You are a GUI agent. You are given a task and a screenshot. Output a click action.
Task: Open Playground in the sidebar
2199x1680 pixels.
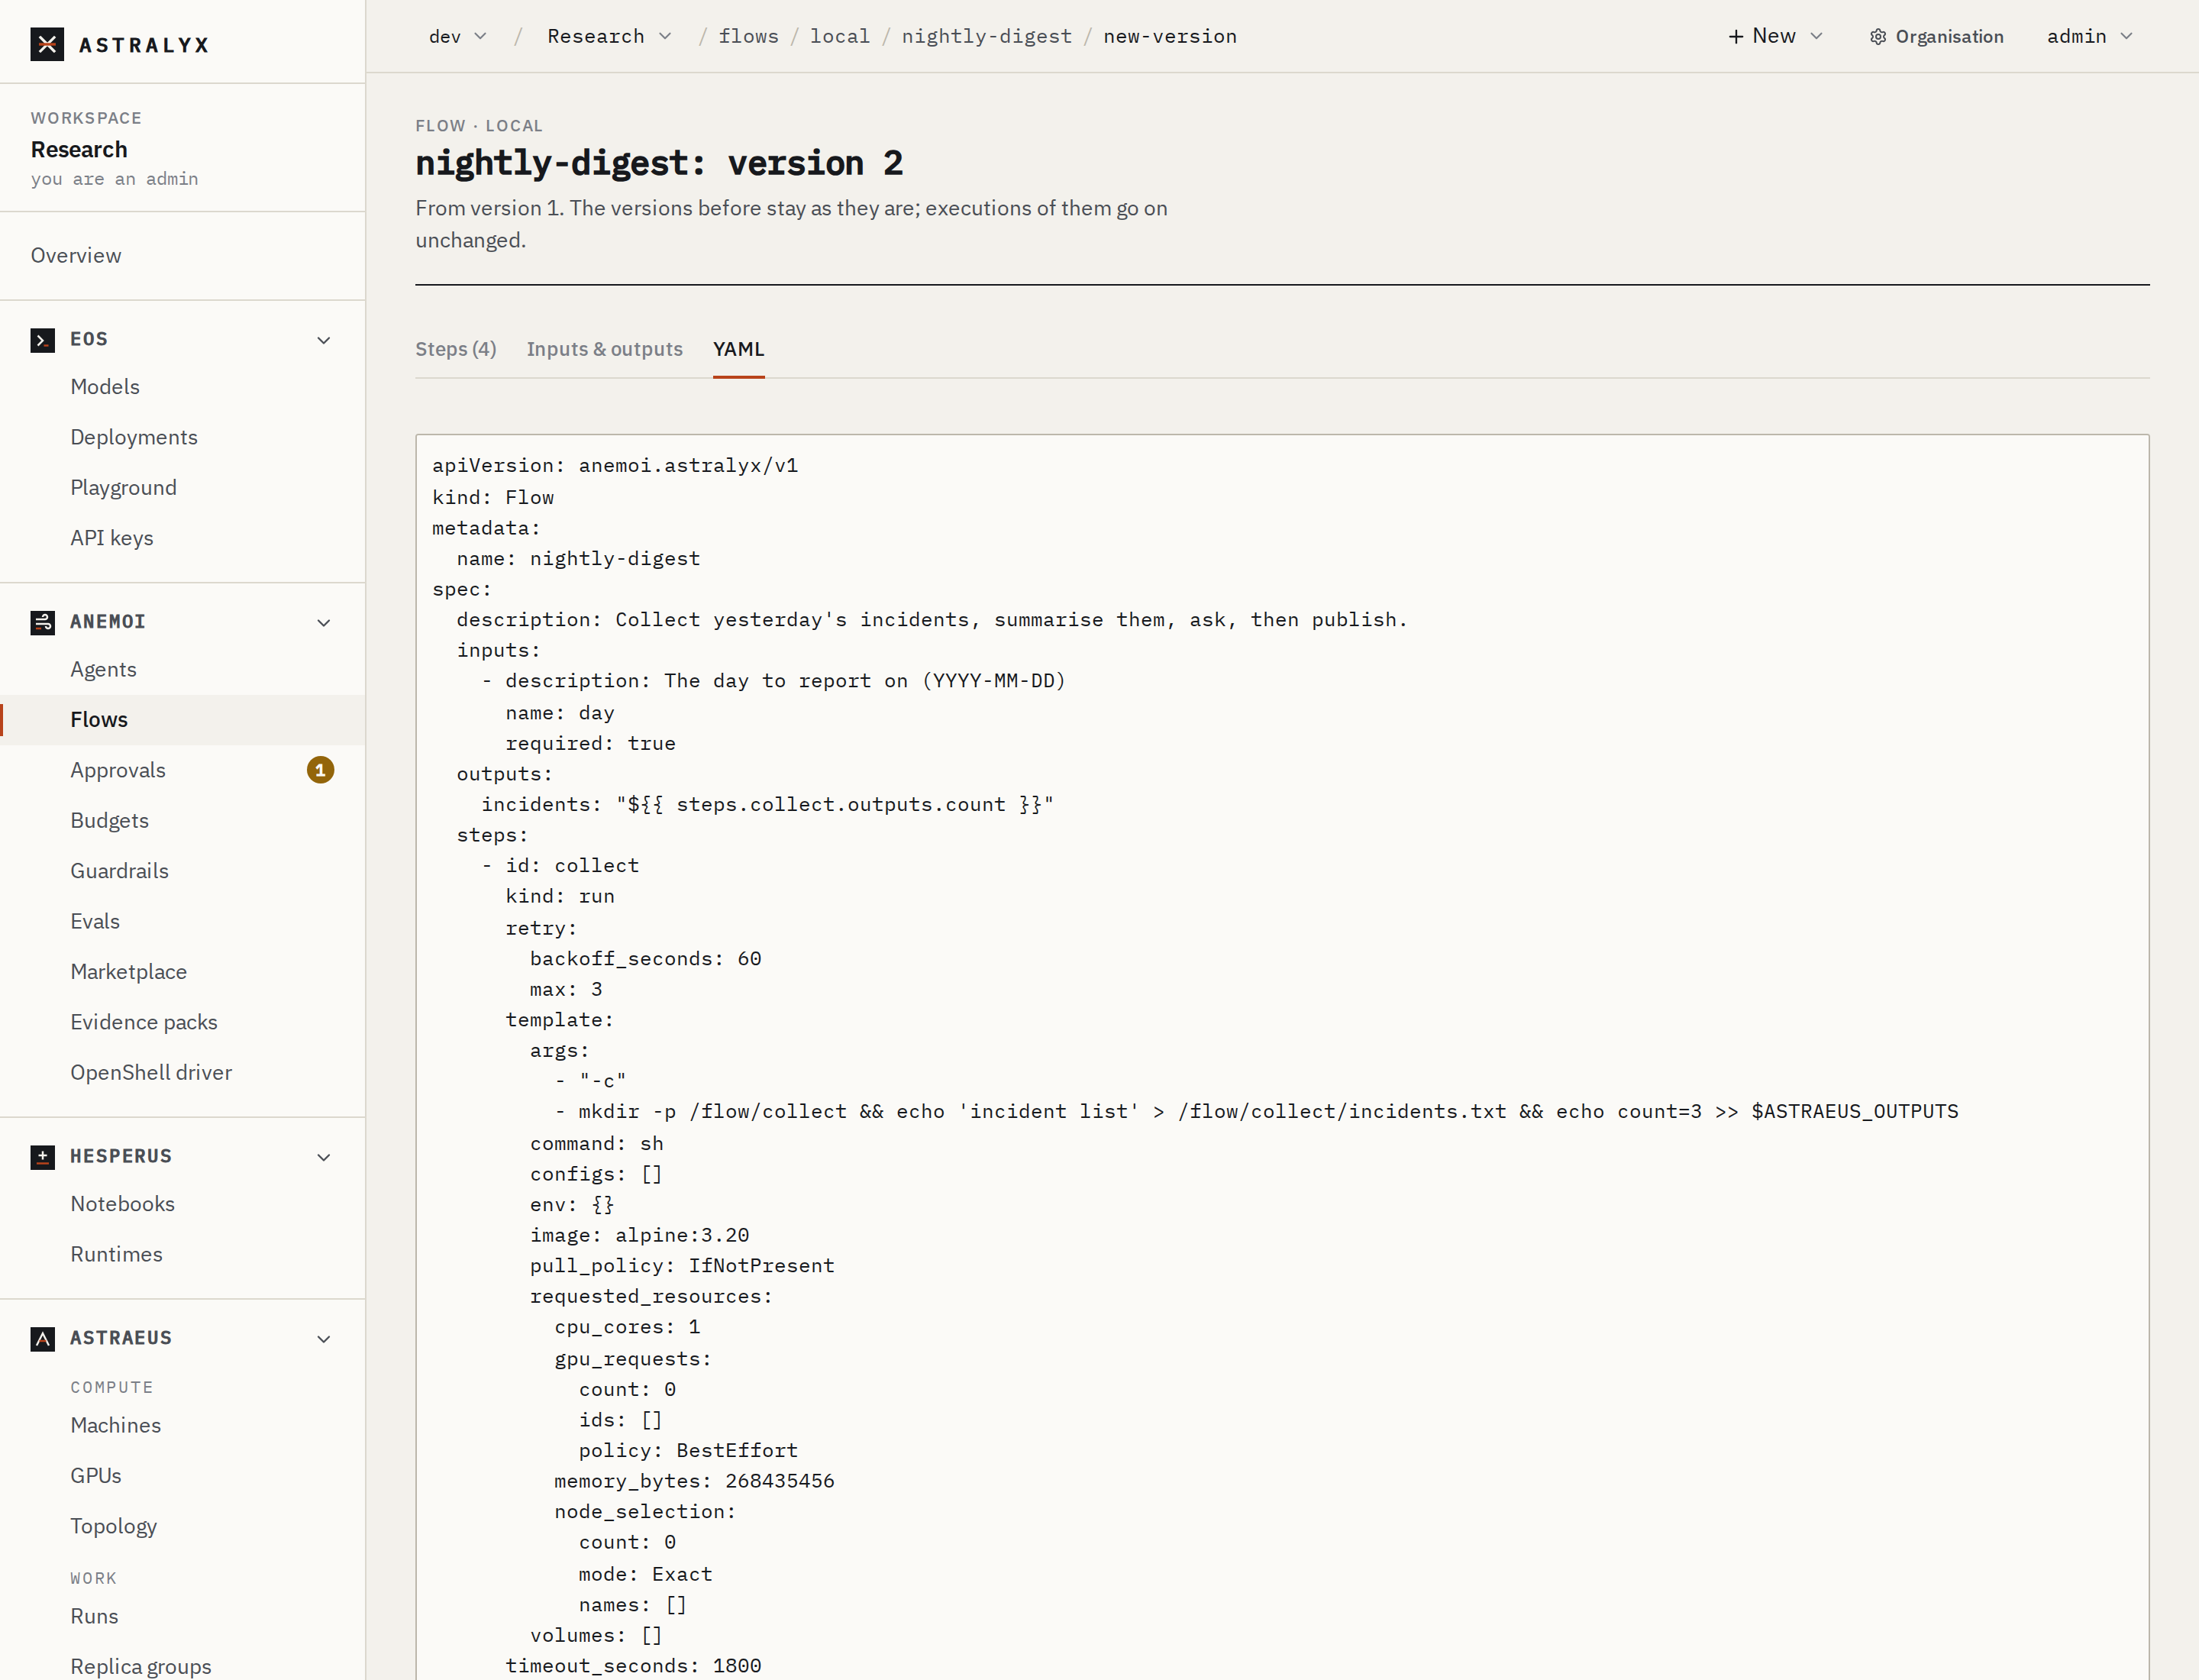[123, 488]
